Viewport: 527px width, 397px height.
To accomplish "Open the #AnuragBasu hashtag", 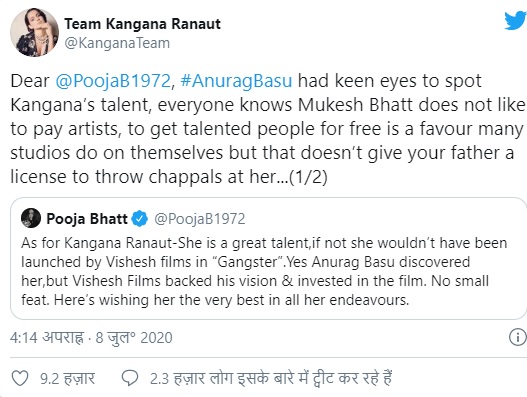I will tap(236, 81).
